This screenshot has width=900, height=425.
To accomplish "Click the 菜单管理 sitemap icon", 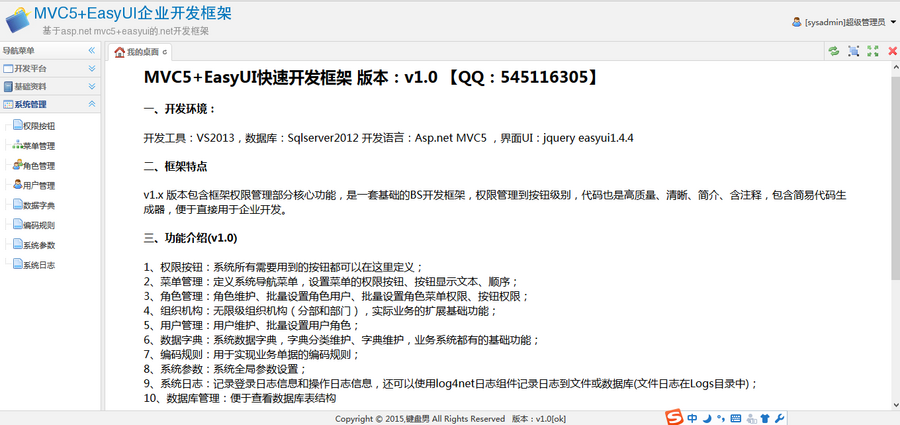I will pyautogui.click(x=17, y=145).
